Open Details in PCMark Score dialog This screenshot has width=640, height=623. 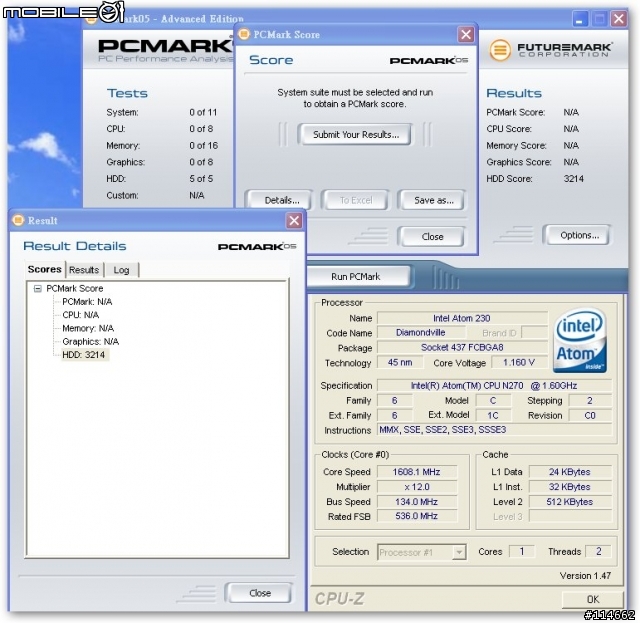tap(280, 200)
